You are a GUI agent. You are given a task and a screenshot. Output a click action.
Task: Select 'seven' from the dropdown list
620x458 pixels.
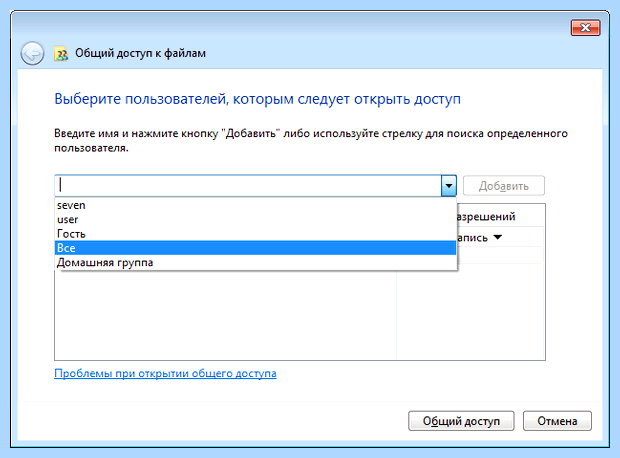[255, 205]
